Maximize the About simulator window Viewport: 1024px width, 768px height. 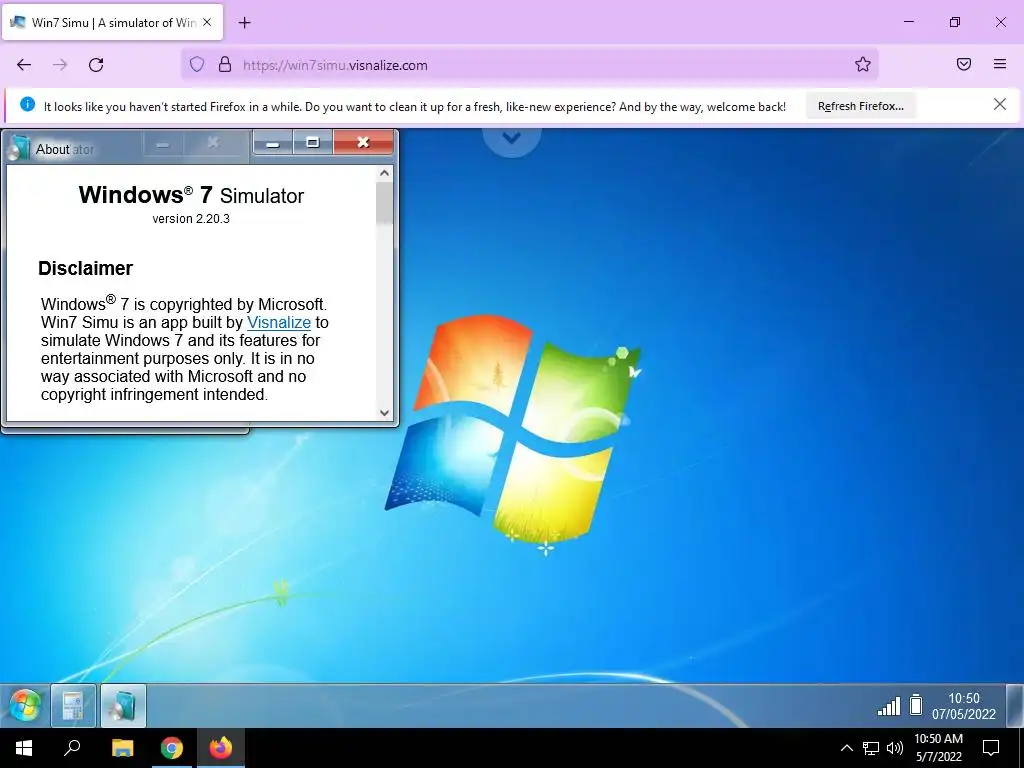click(313, 143)
